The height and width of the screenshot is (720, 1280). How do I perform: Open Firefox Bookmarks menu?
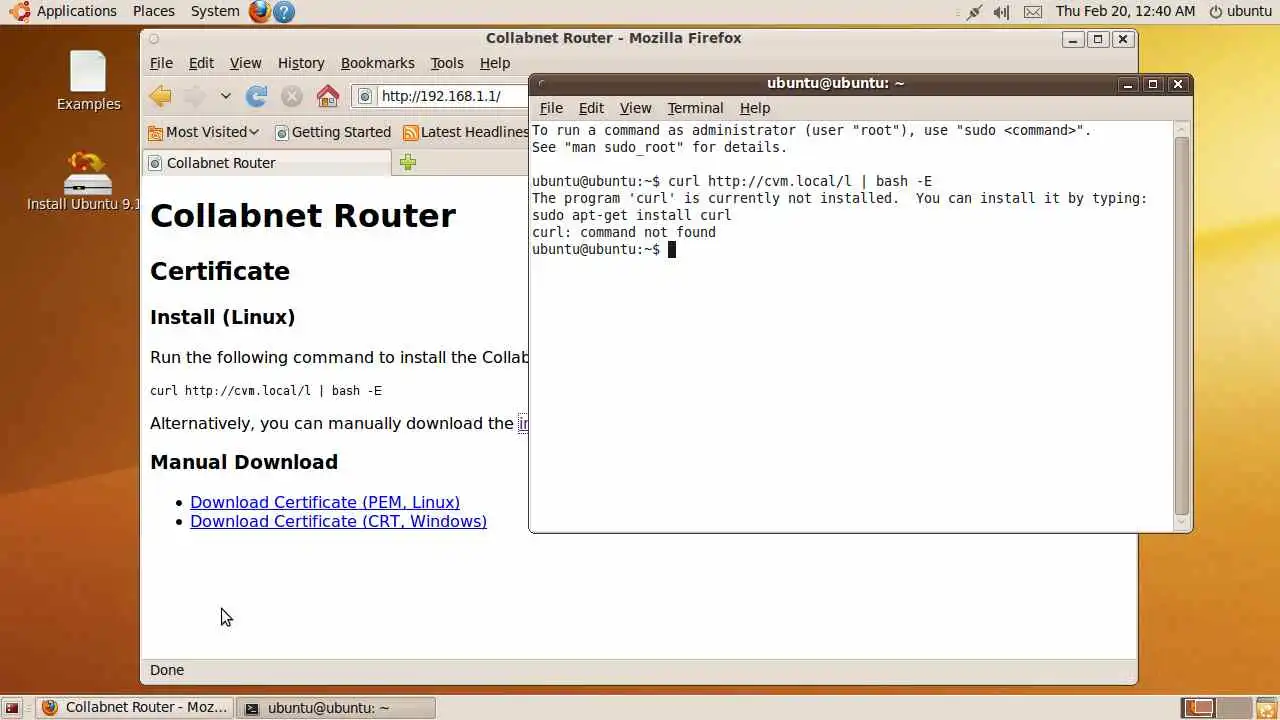377,63
